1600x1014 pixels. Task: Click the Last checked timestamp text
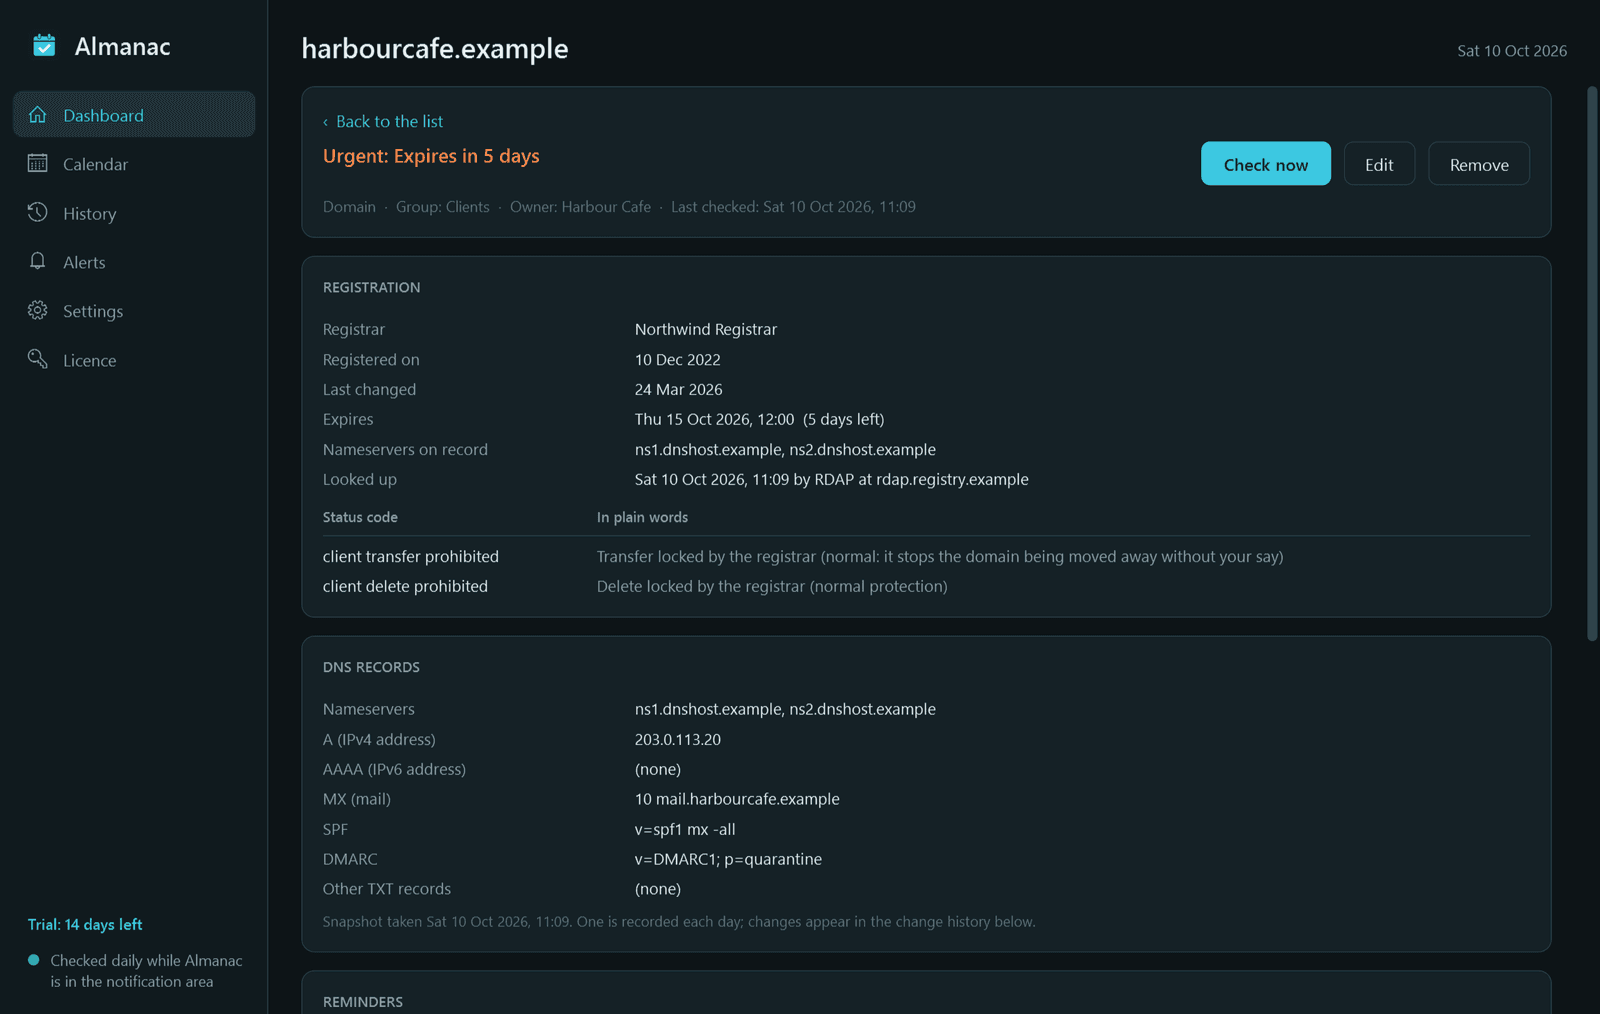pos(793,207)
